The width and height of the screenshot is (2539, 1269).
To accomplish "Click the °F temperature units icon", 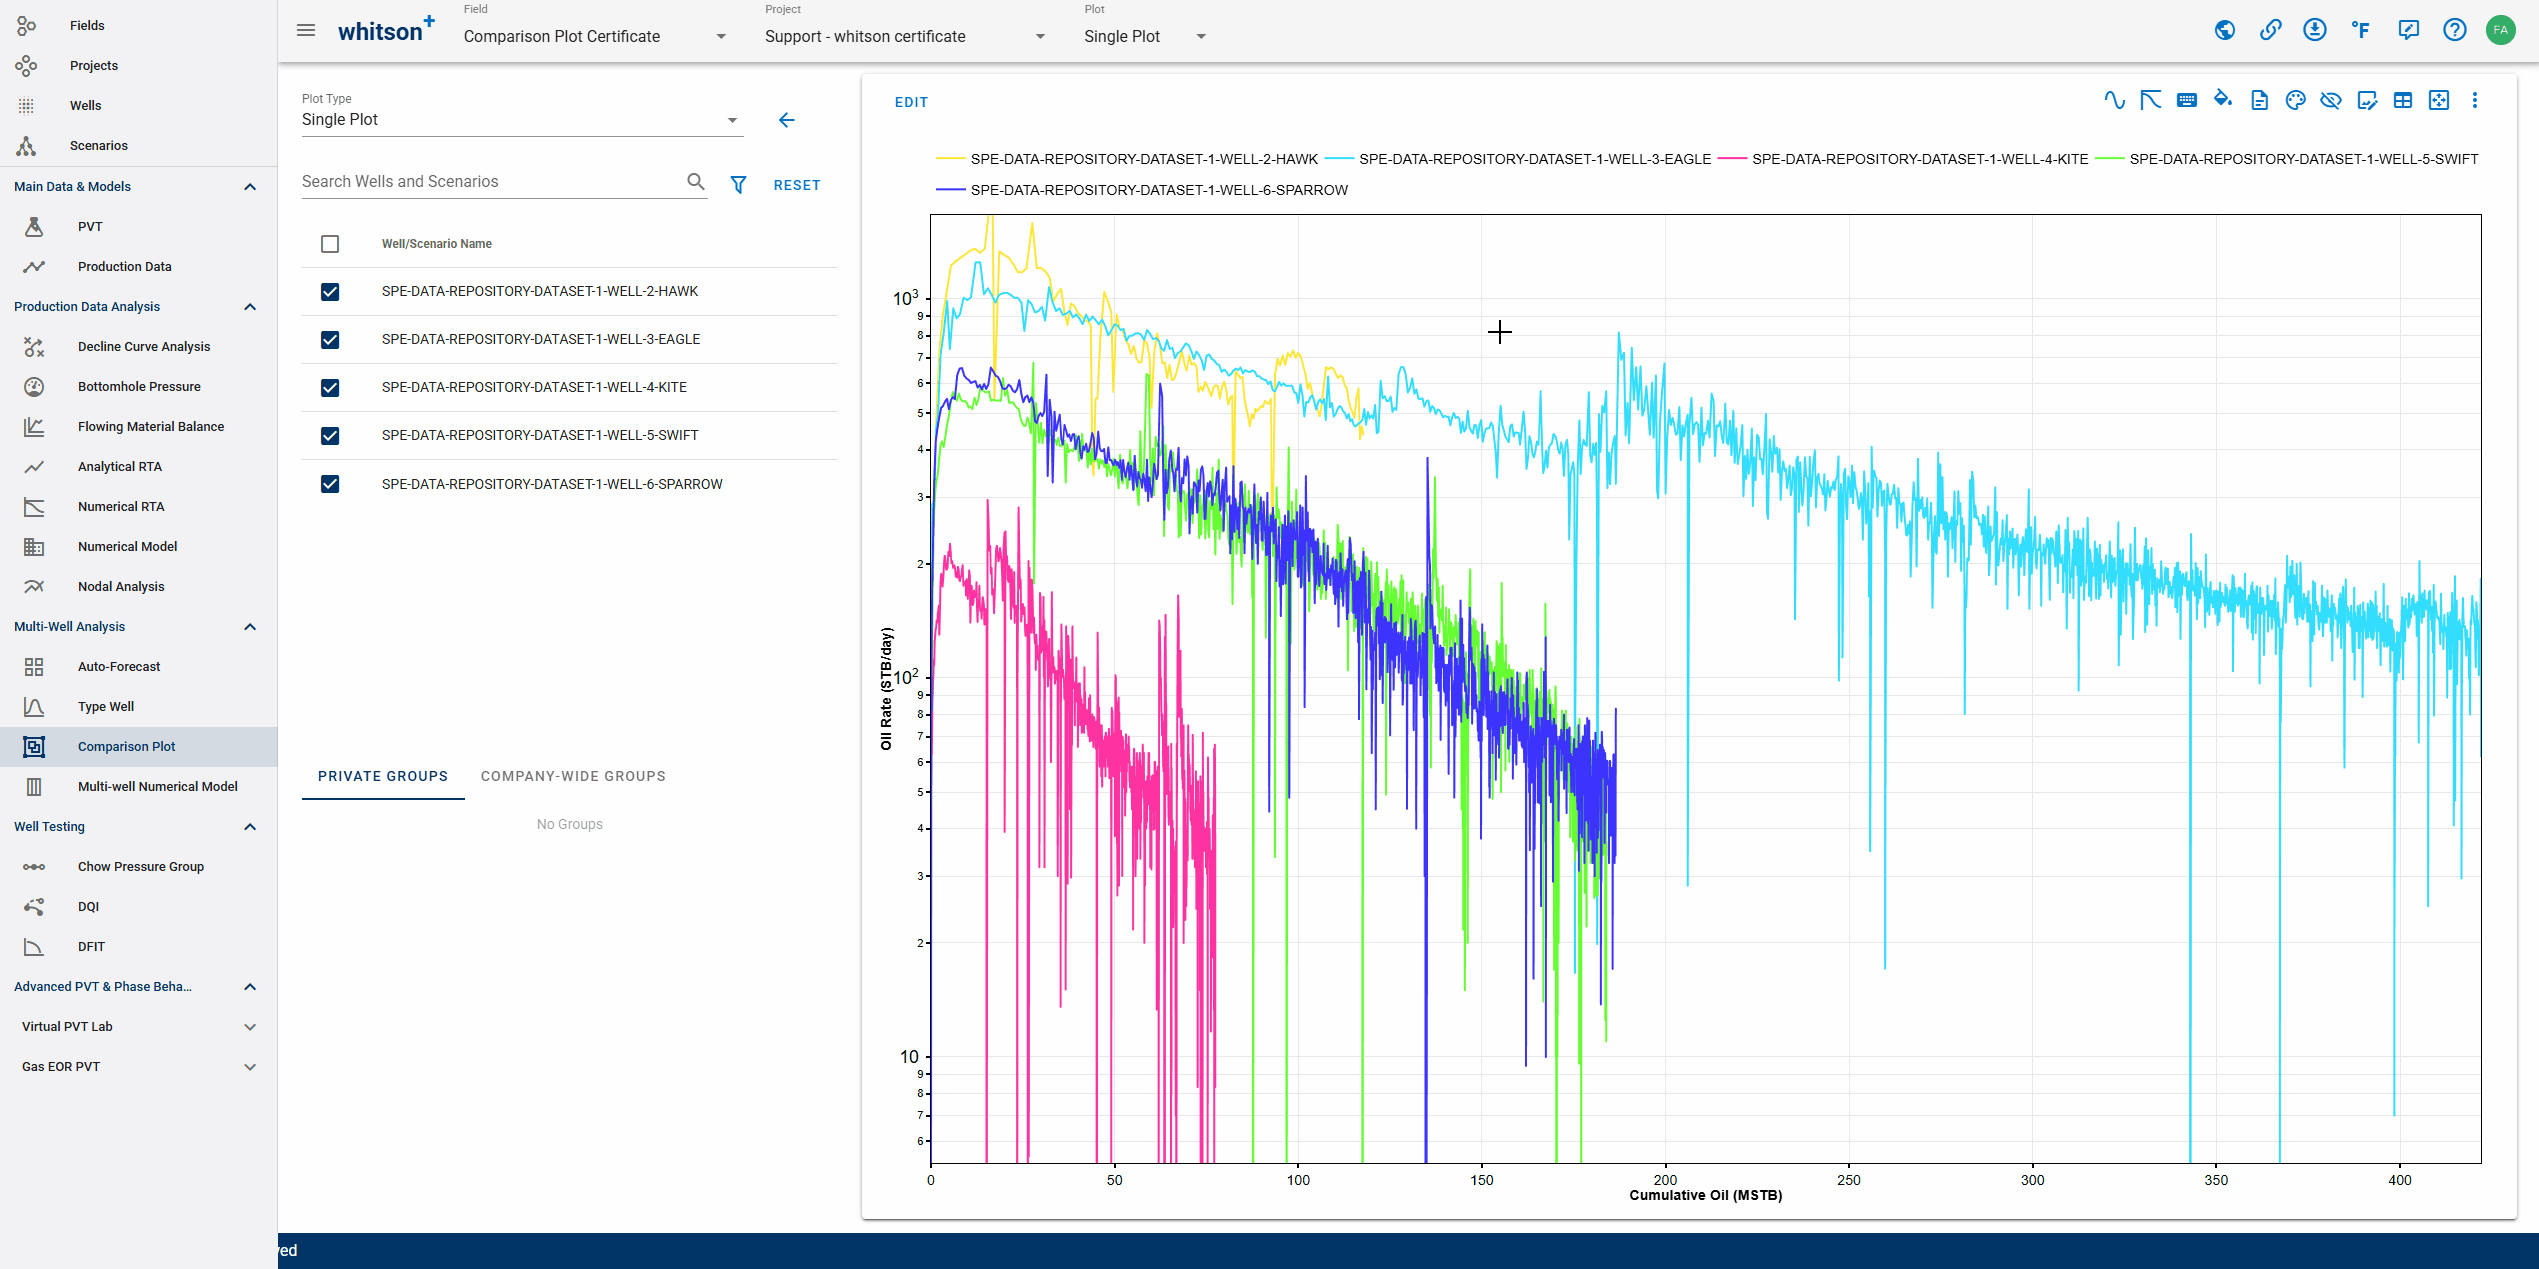I will (x=2361, y=30).
